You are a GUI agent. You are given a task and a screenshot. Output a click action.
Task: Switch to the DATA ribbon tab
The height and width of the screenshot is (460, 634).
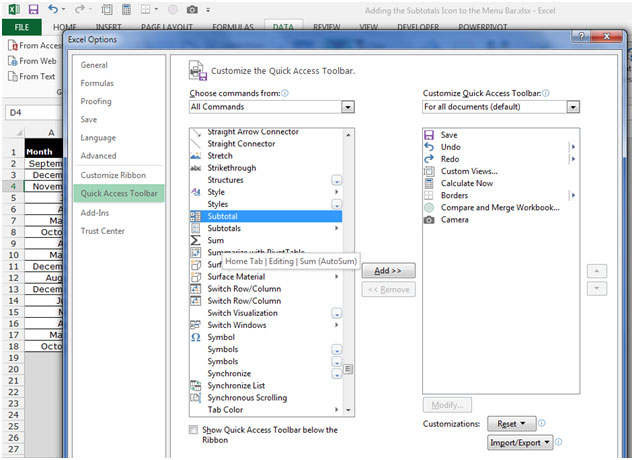283,27
